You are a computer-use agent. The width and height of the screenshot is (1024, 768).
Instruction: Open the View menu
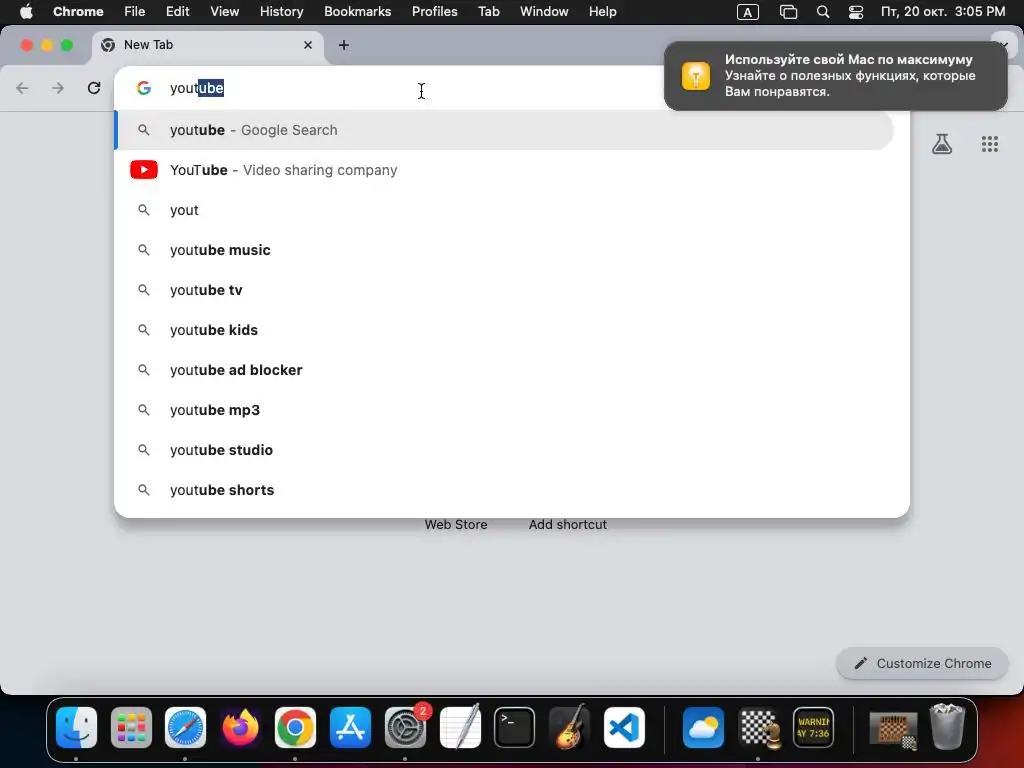224,12
